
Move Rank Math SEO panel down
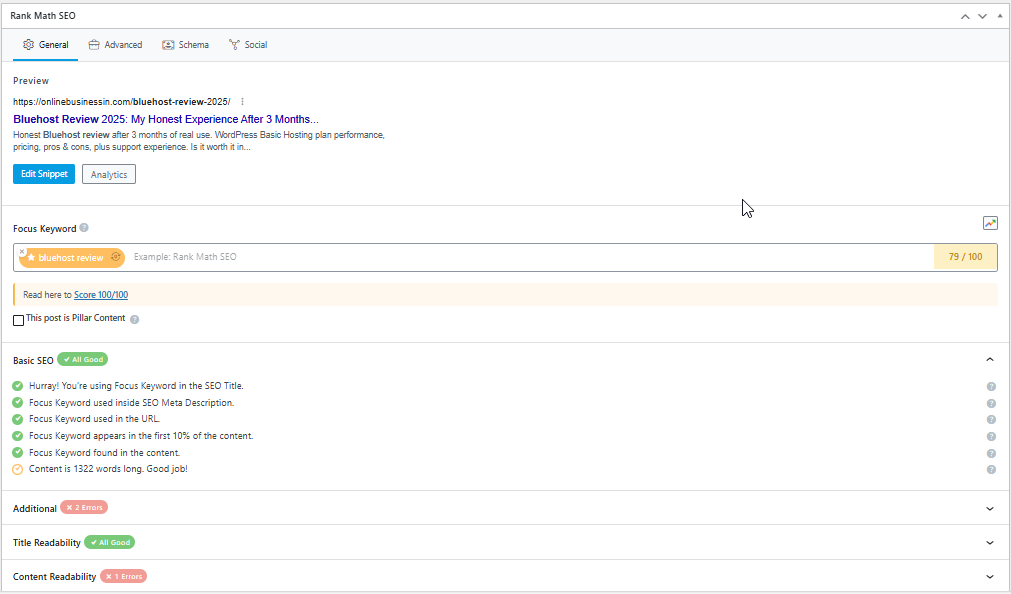(x=982, y=16)
